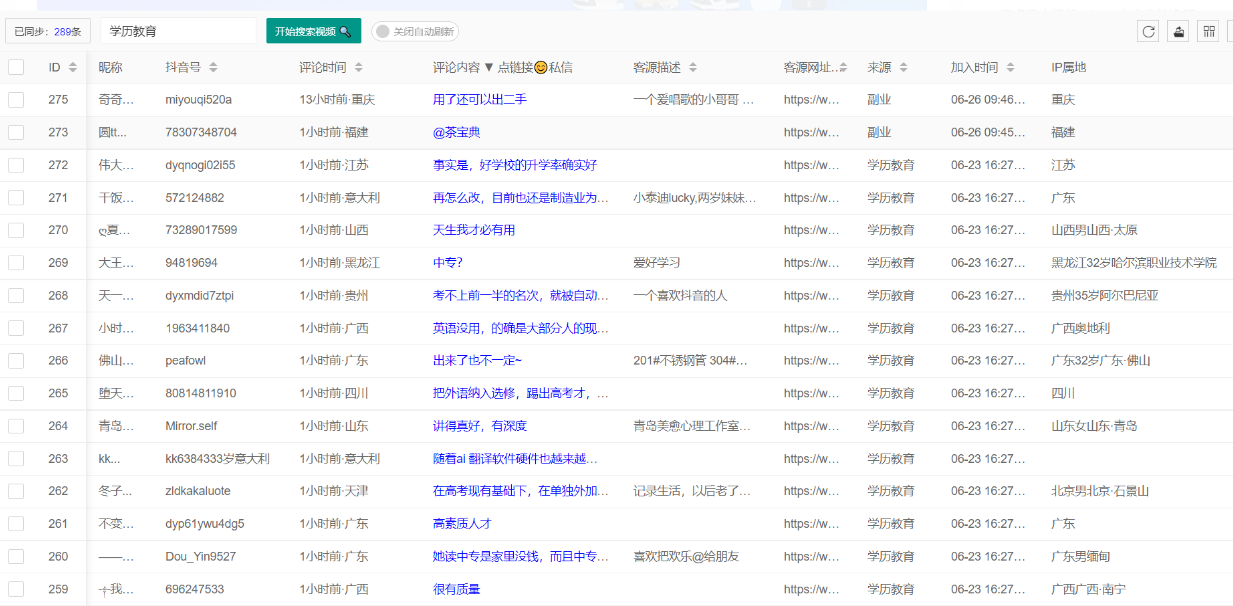
Task: Open comment link 很有质量
Action: tap(457, 589)
